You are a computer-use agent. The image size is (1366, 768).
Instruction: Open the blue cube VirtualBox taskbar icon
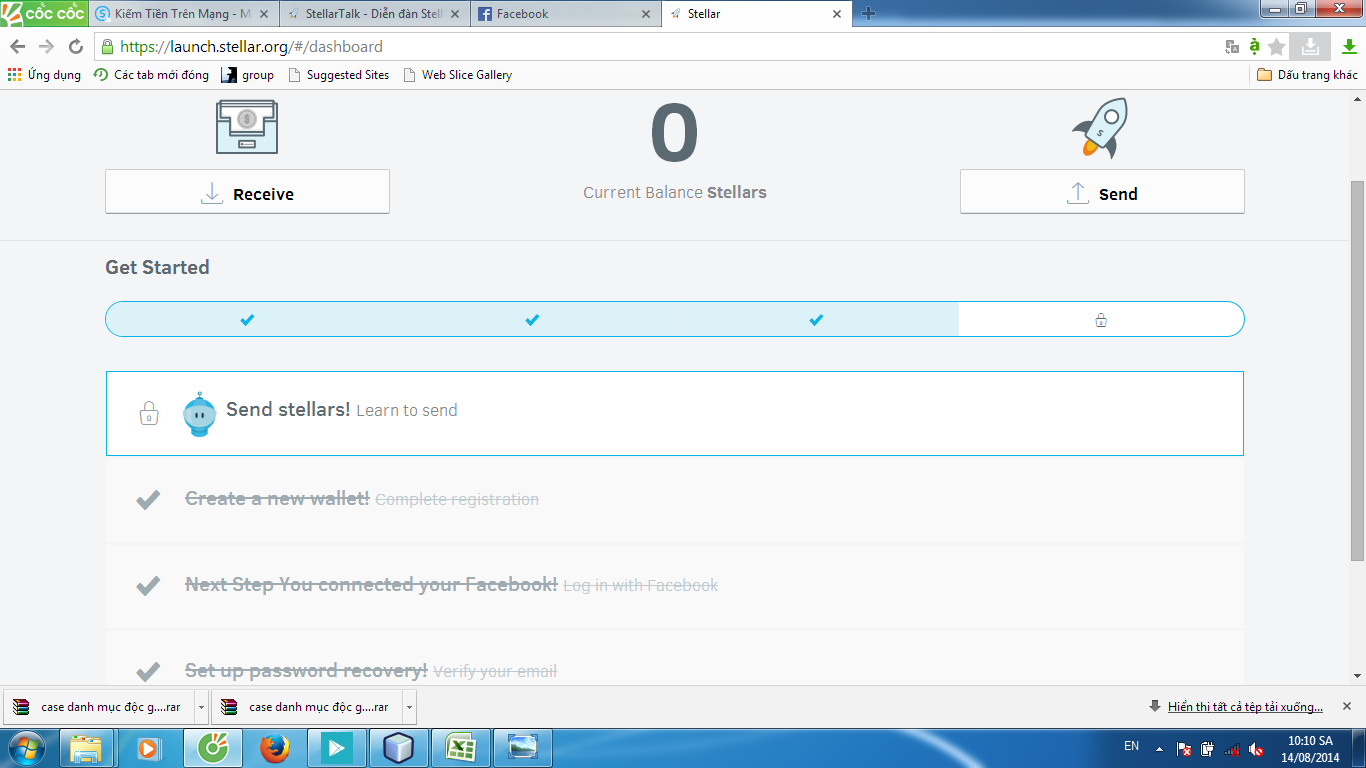pyautogui.click(x=398, y=748)
